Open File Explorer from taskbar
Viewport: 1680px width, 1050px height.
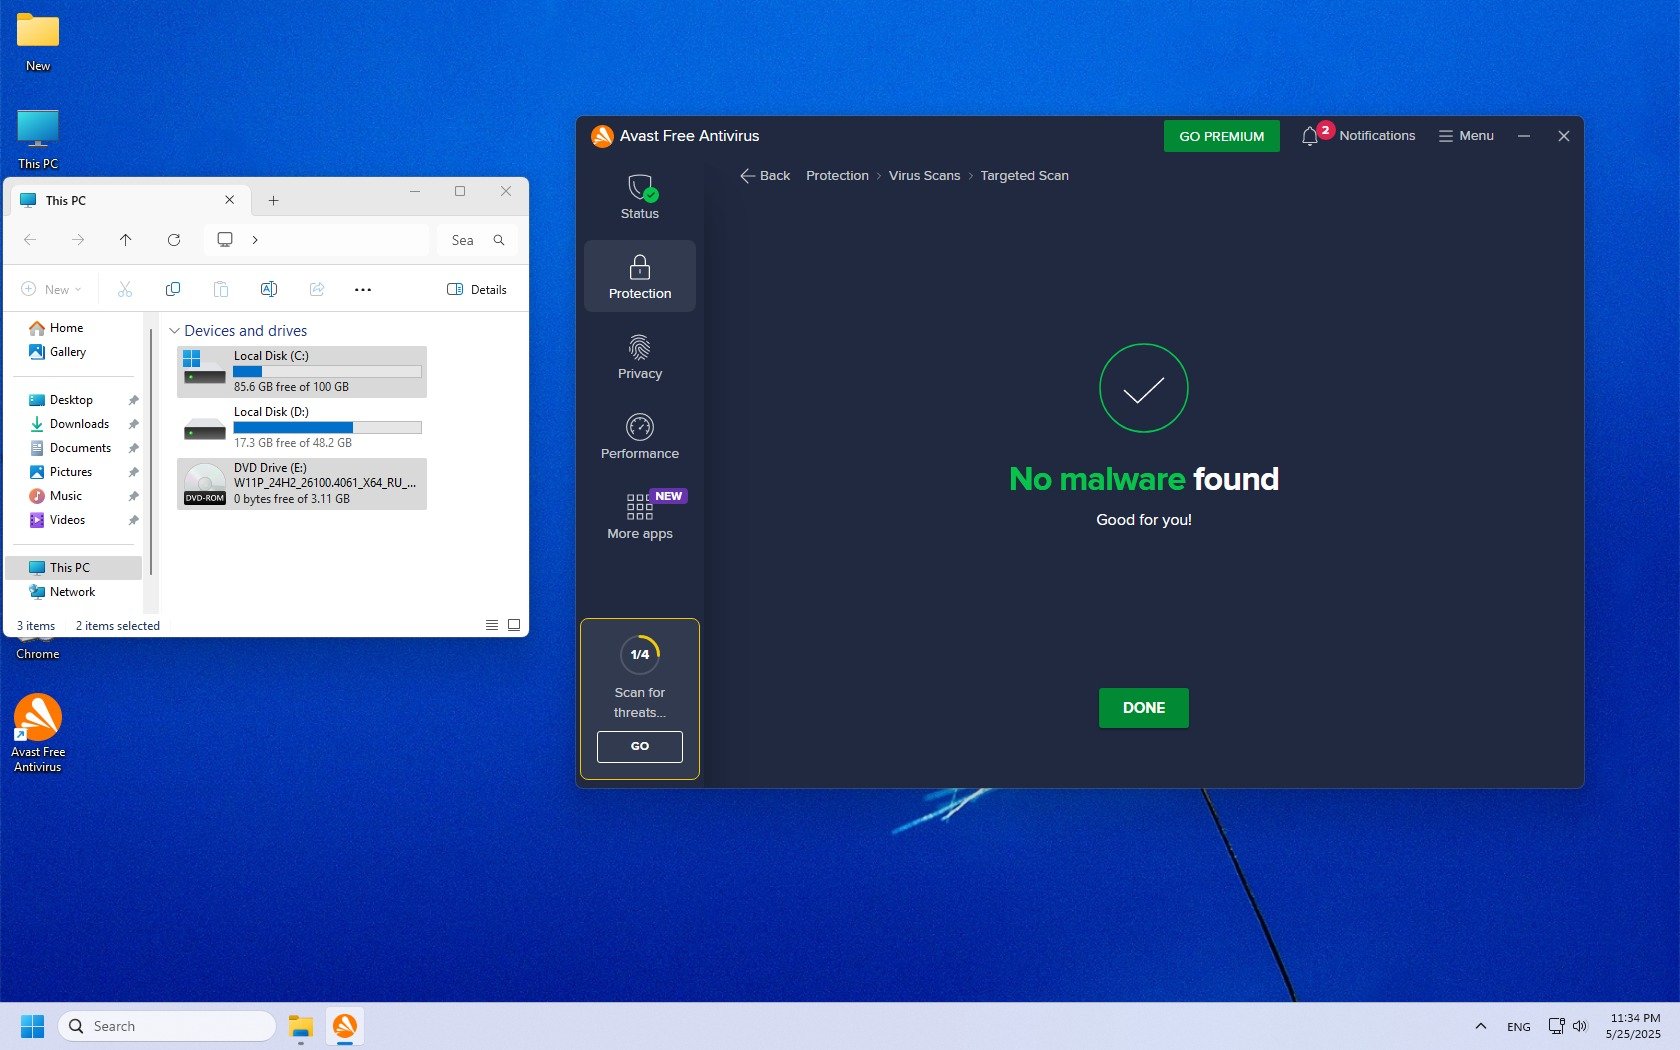(x=301, y=1026)
